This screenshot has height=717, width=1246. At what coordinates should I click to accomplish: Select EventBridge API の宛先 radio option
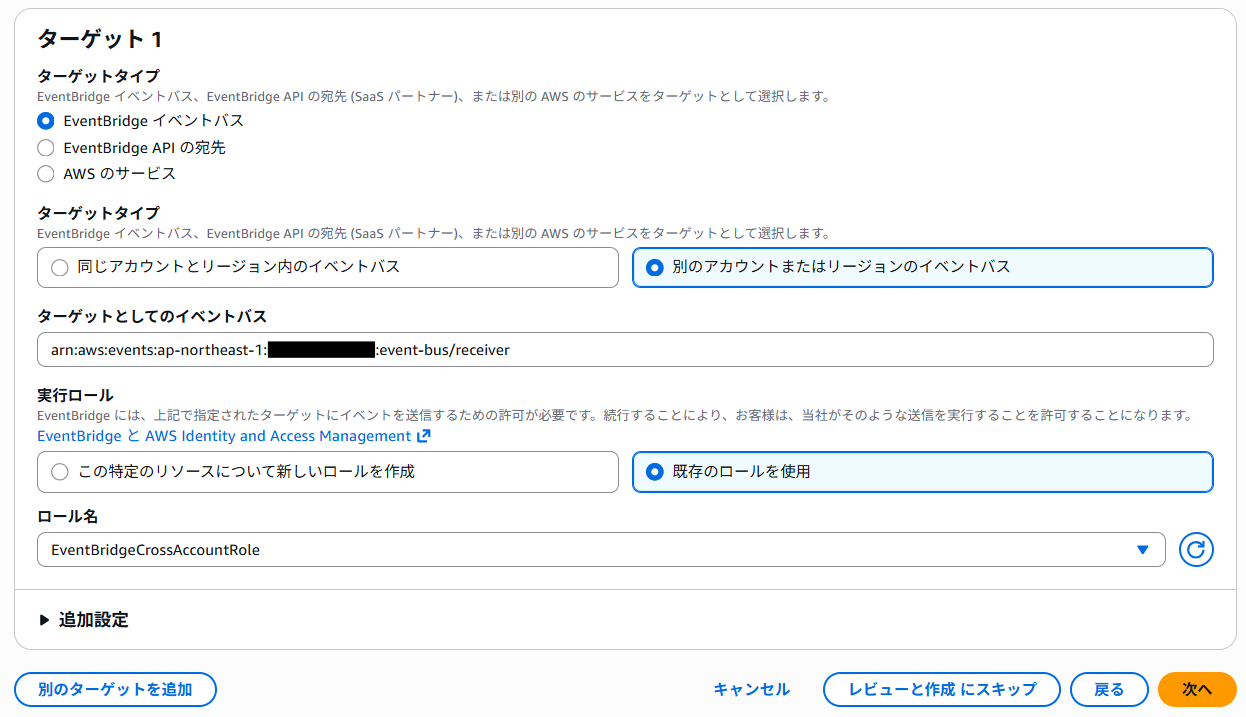click(x=45, y=147)
